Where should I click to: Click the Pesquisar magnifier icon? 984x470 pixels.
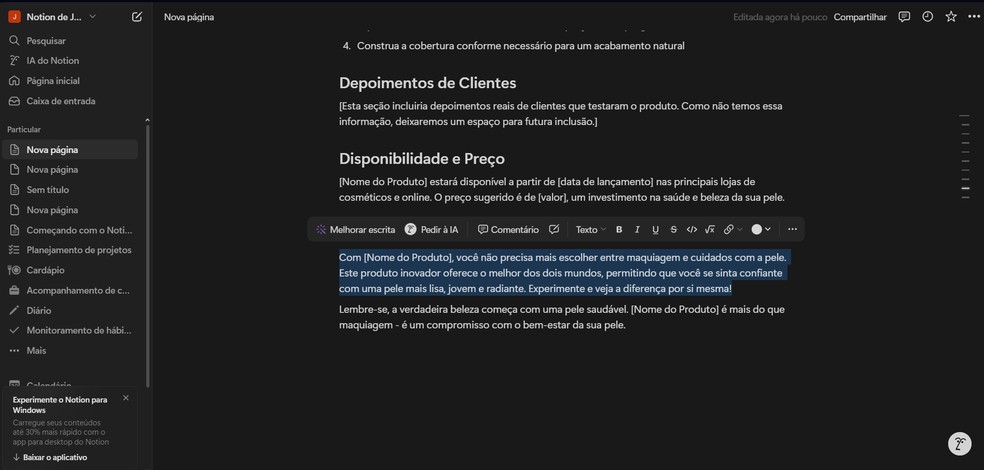coord(14,41)
